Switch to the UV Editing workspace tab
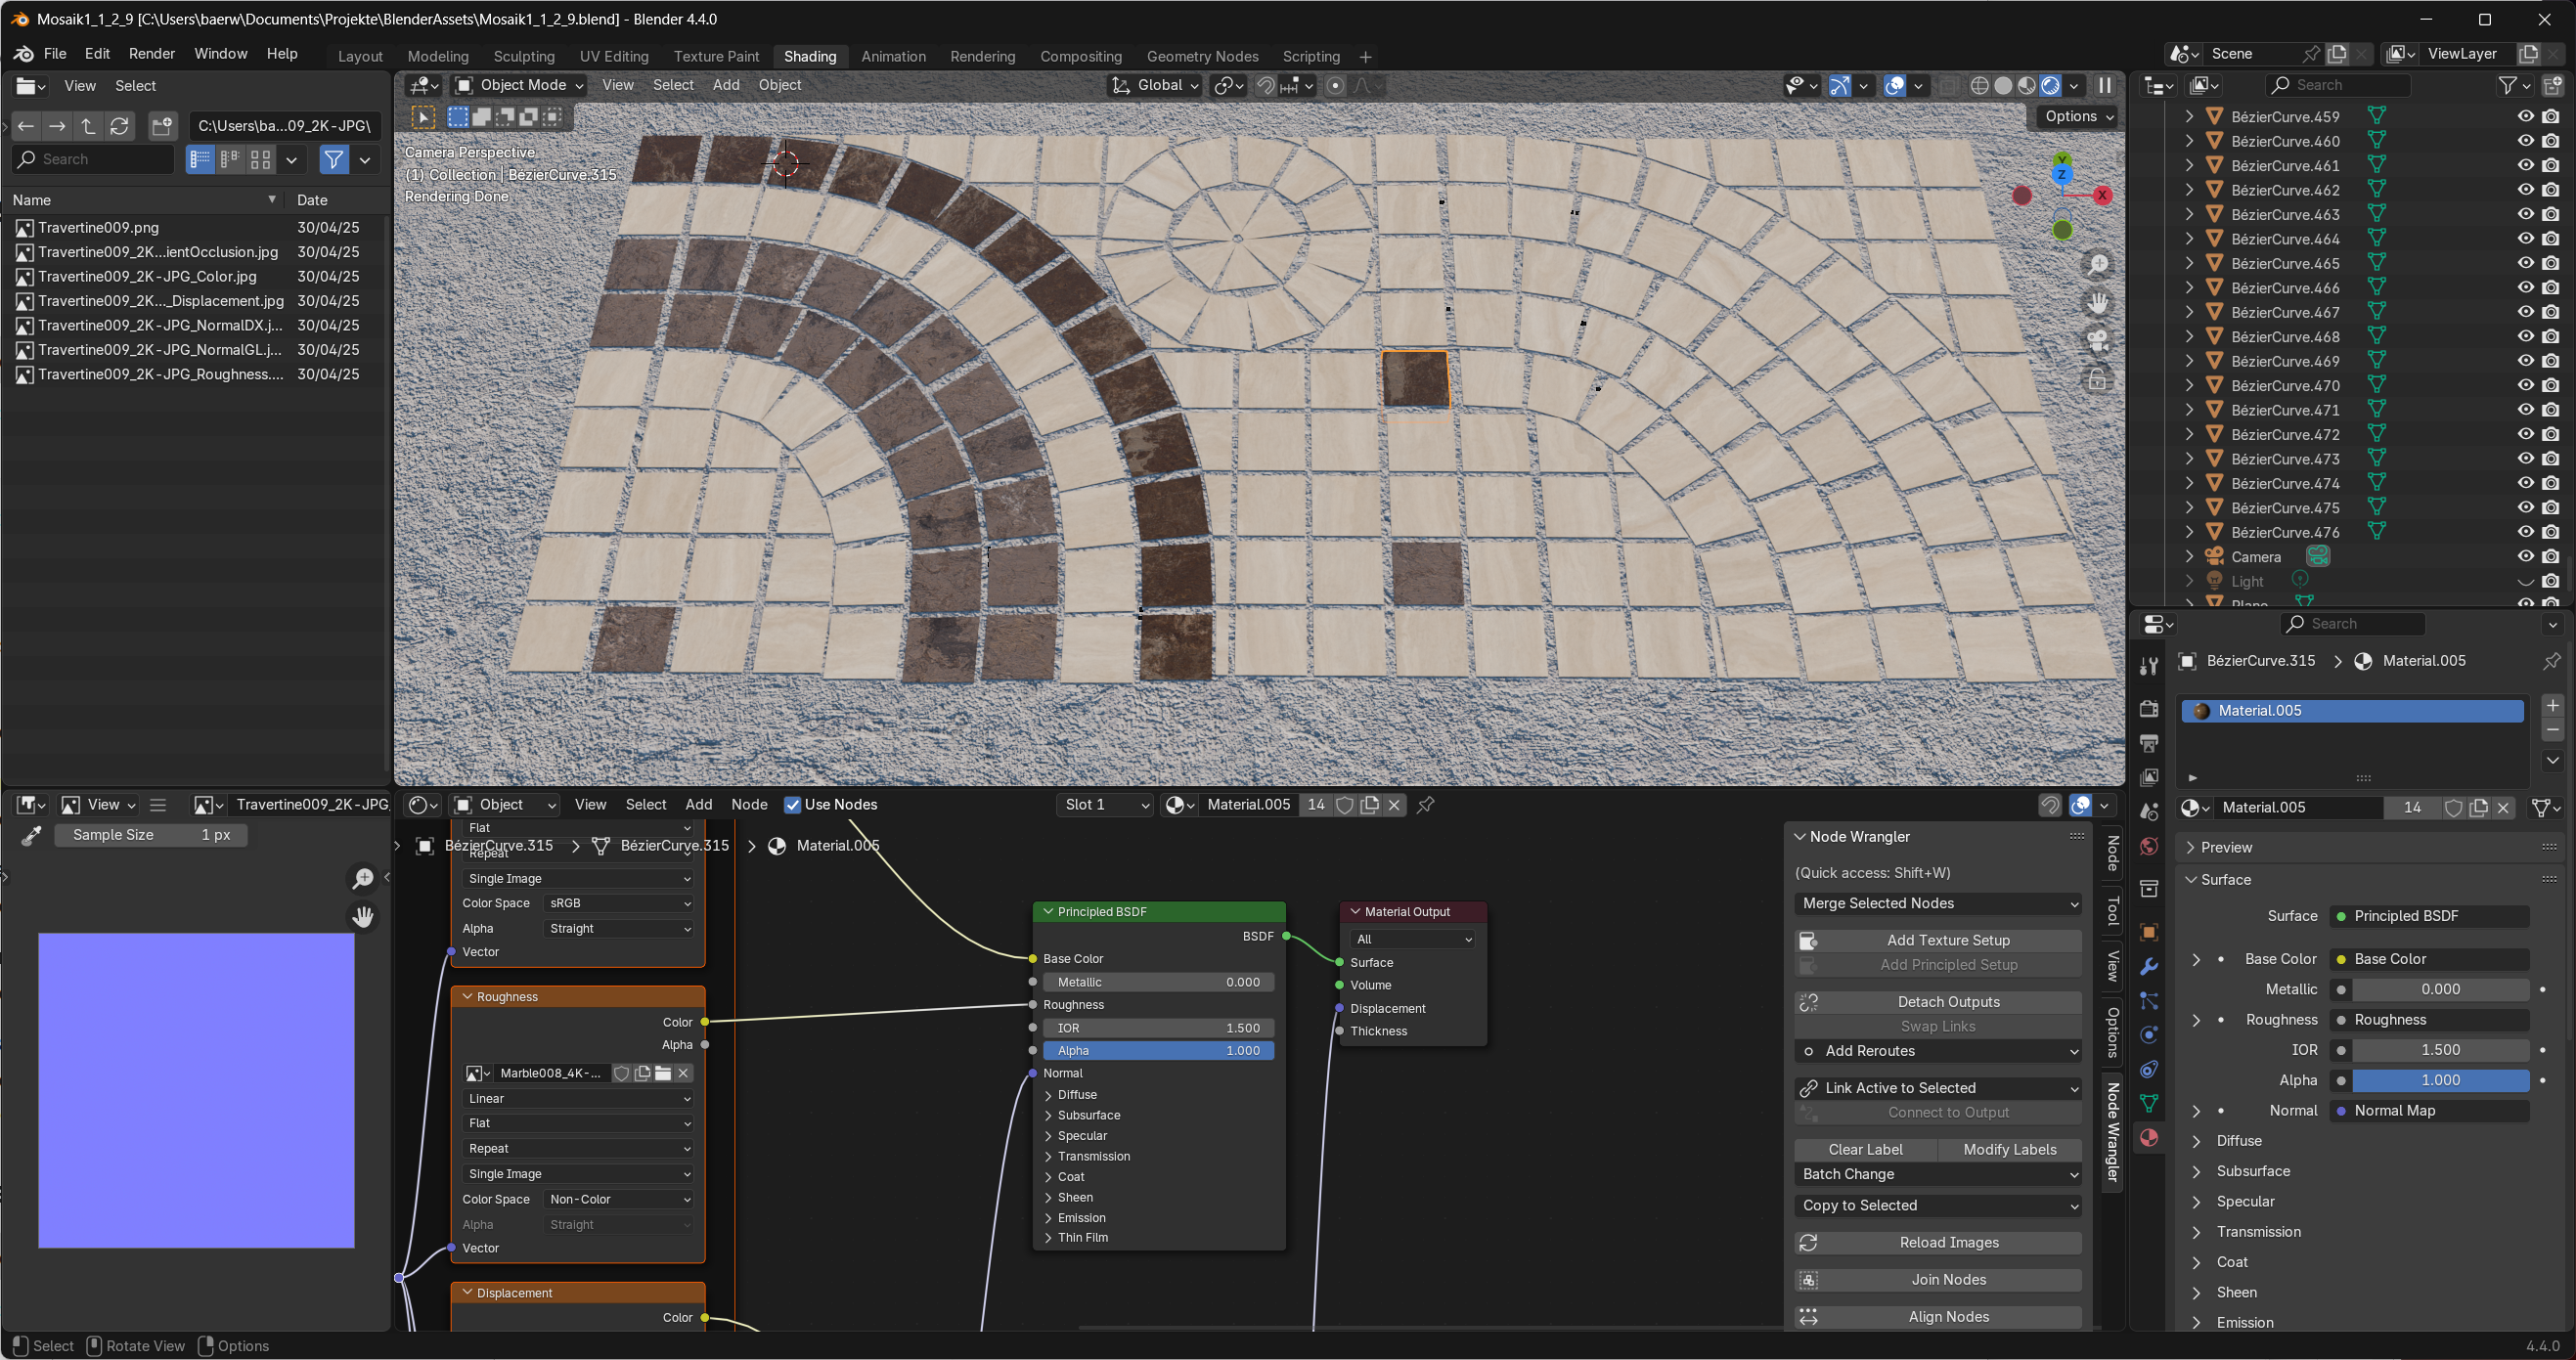 [613, 57]
